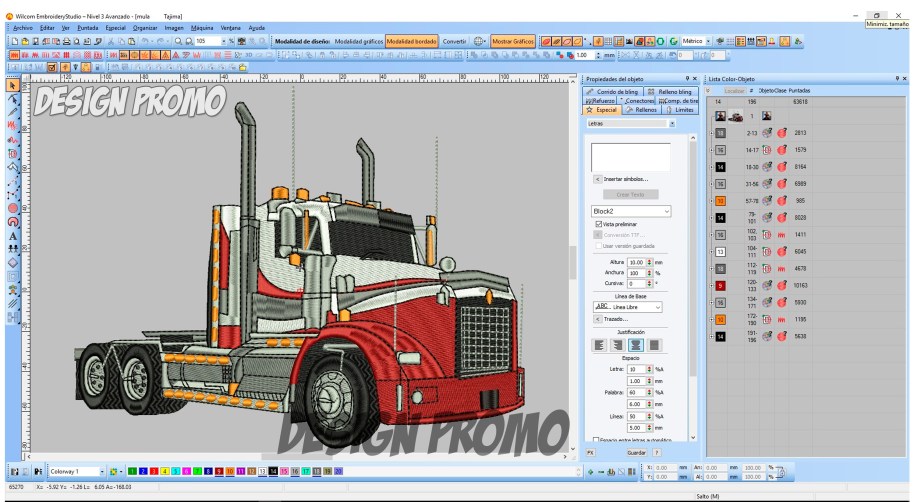Select left justification icon

(599, 345)
